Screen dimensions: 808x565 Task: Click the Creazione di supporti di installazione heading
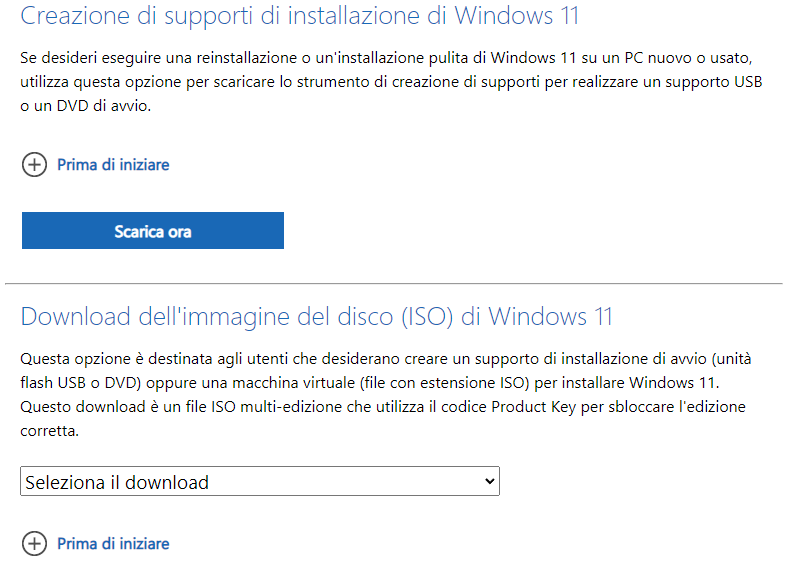click(x=299, y=17)
